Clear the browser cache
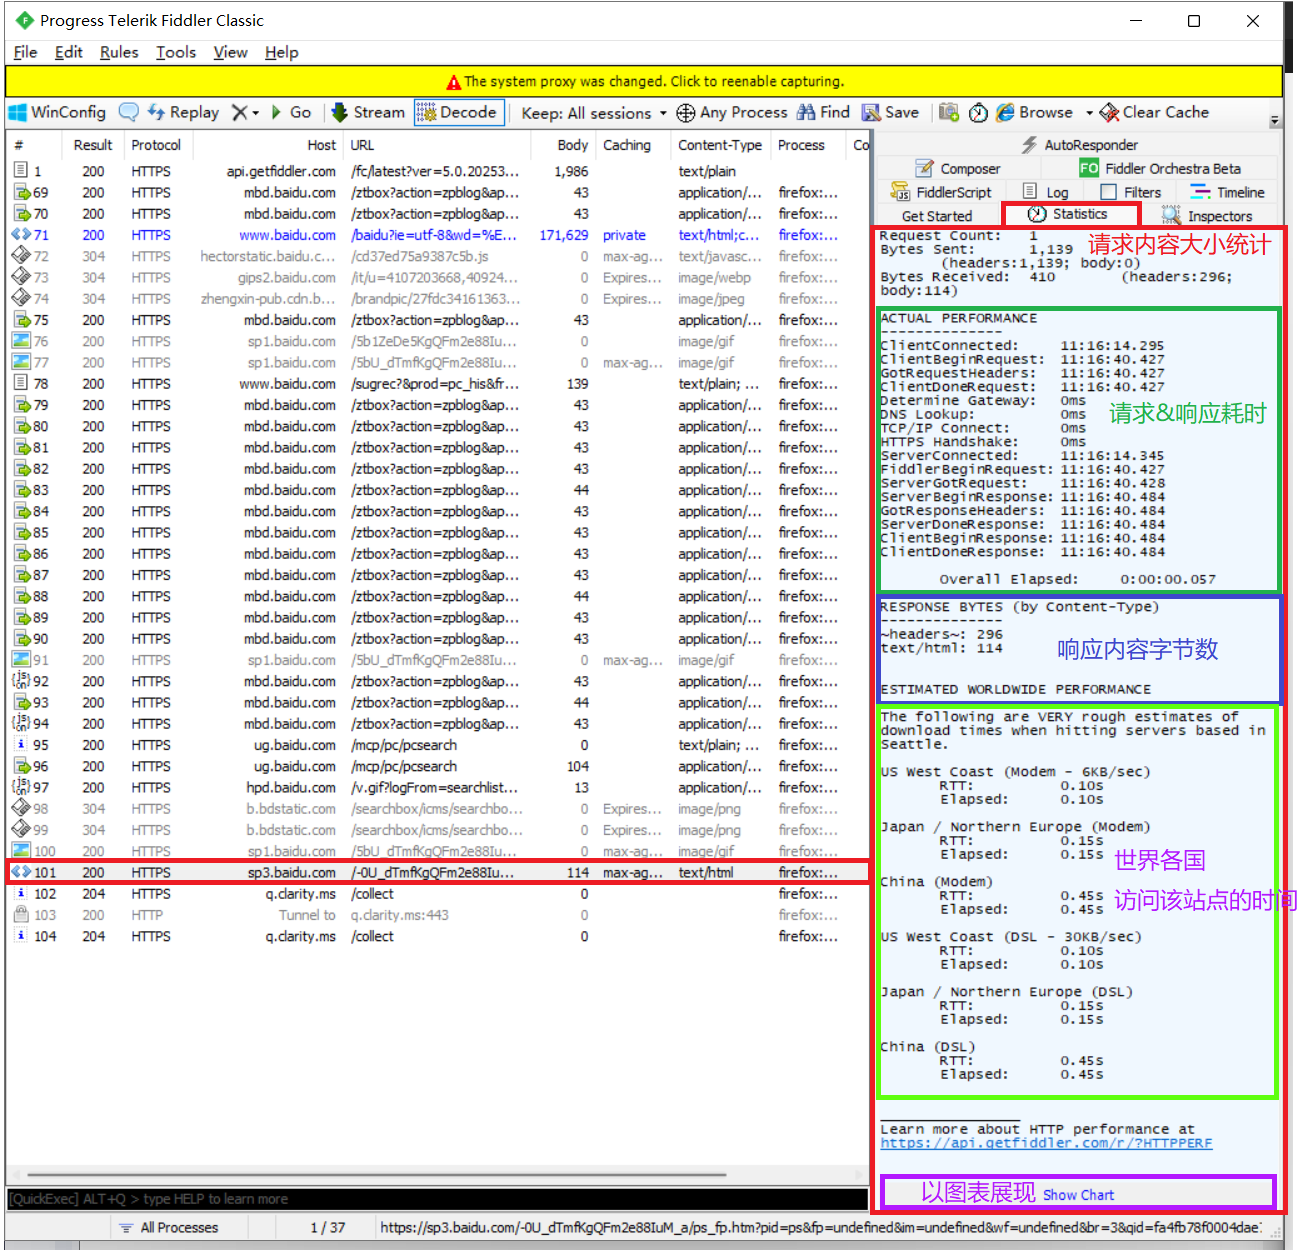The width and height of the screenshot is (1301, 1257). click(x=1154, y=113)
